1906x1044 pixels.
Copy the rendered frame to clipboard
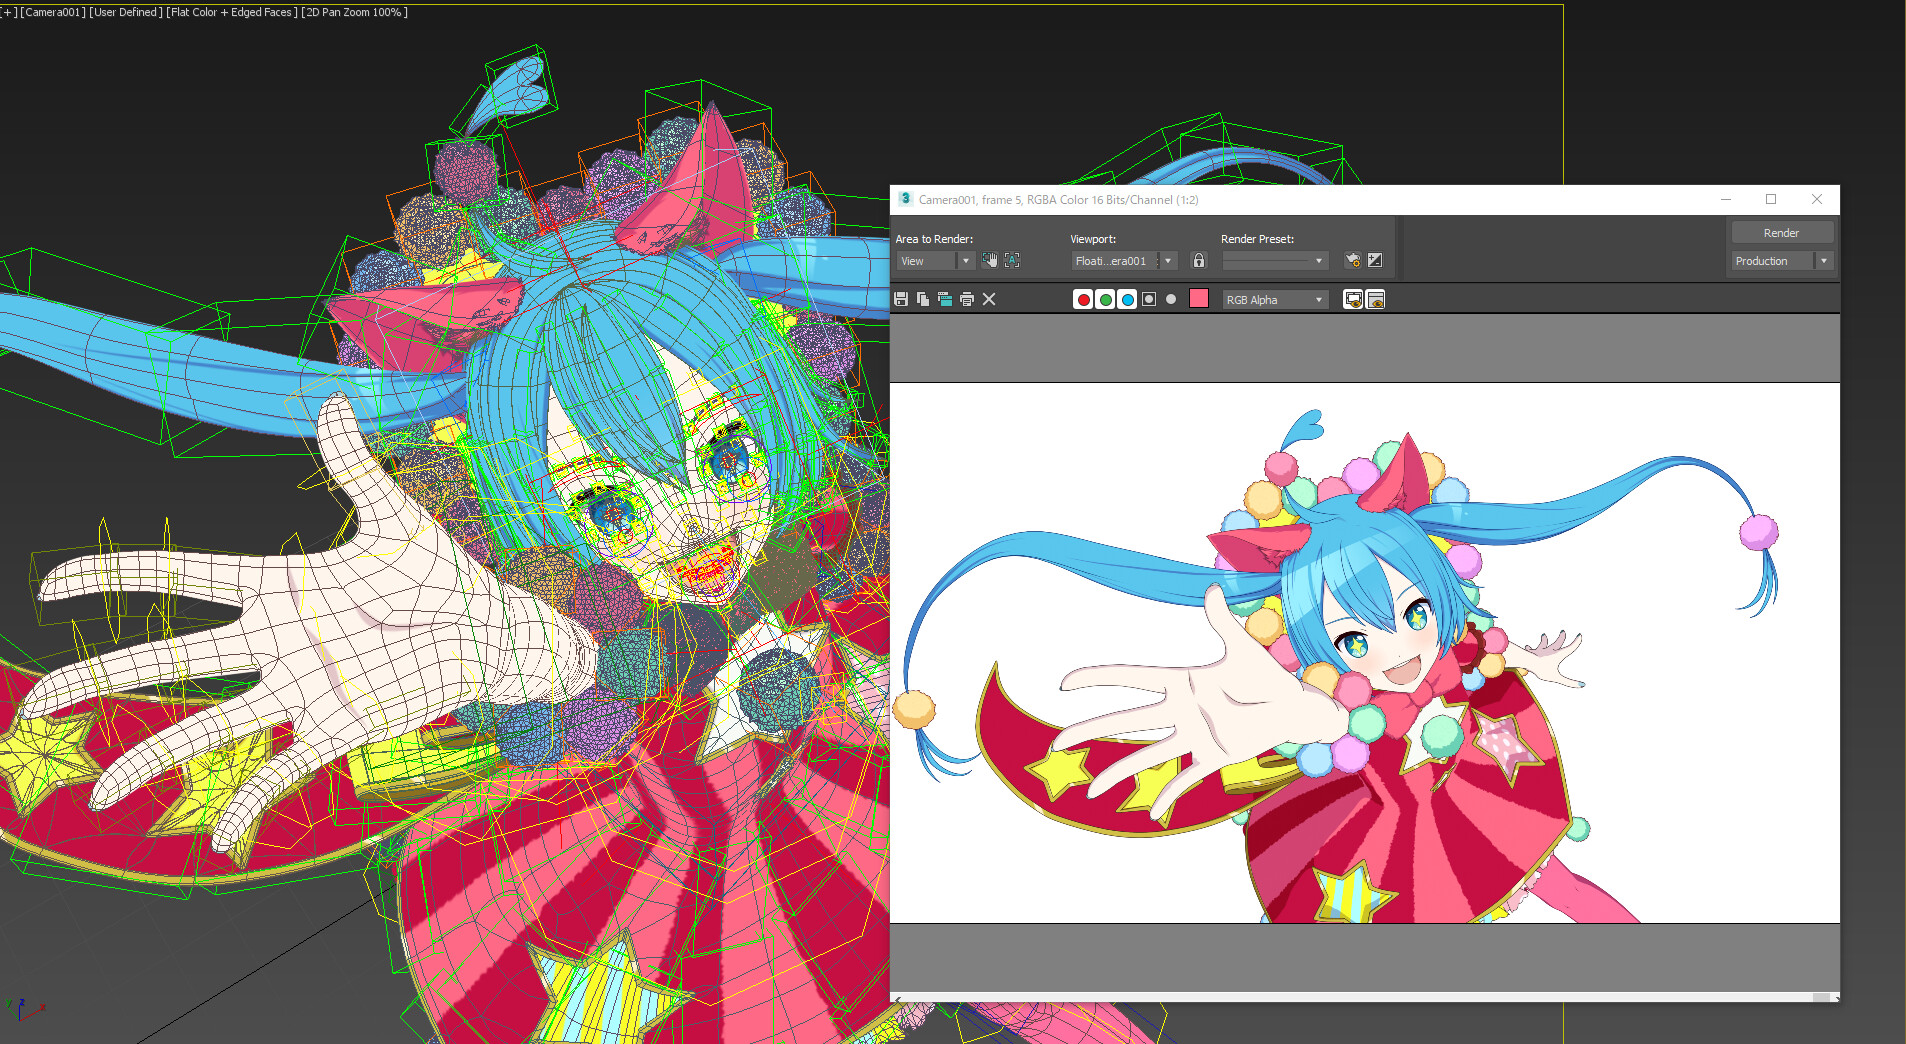[x=923, y=298]
